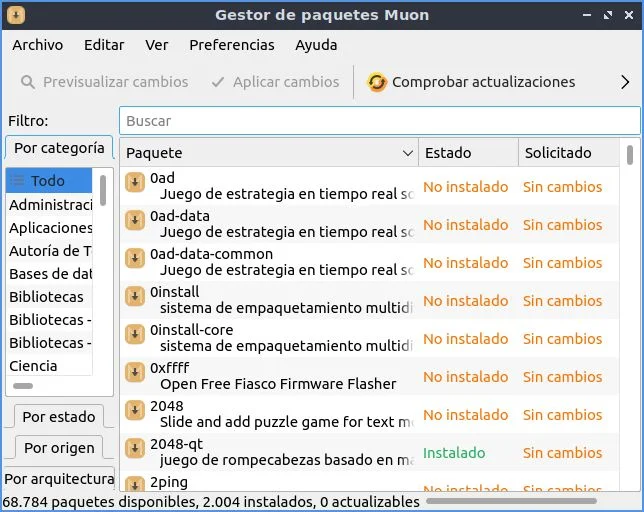The image size is (644, 512).
Task: Select Administración category in list
Action: tap(50, 204)
